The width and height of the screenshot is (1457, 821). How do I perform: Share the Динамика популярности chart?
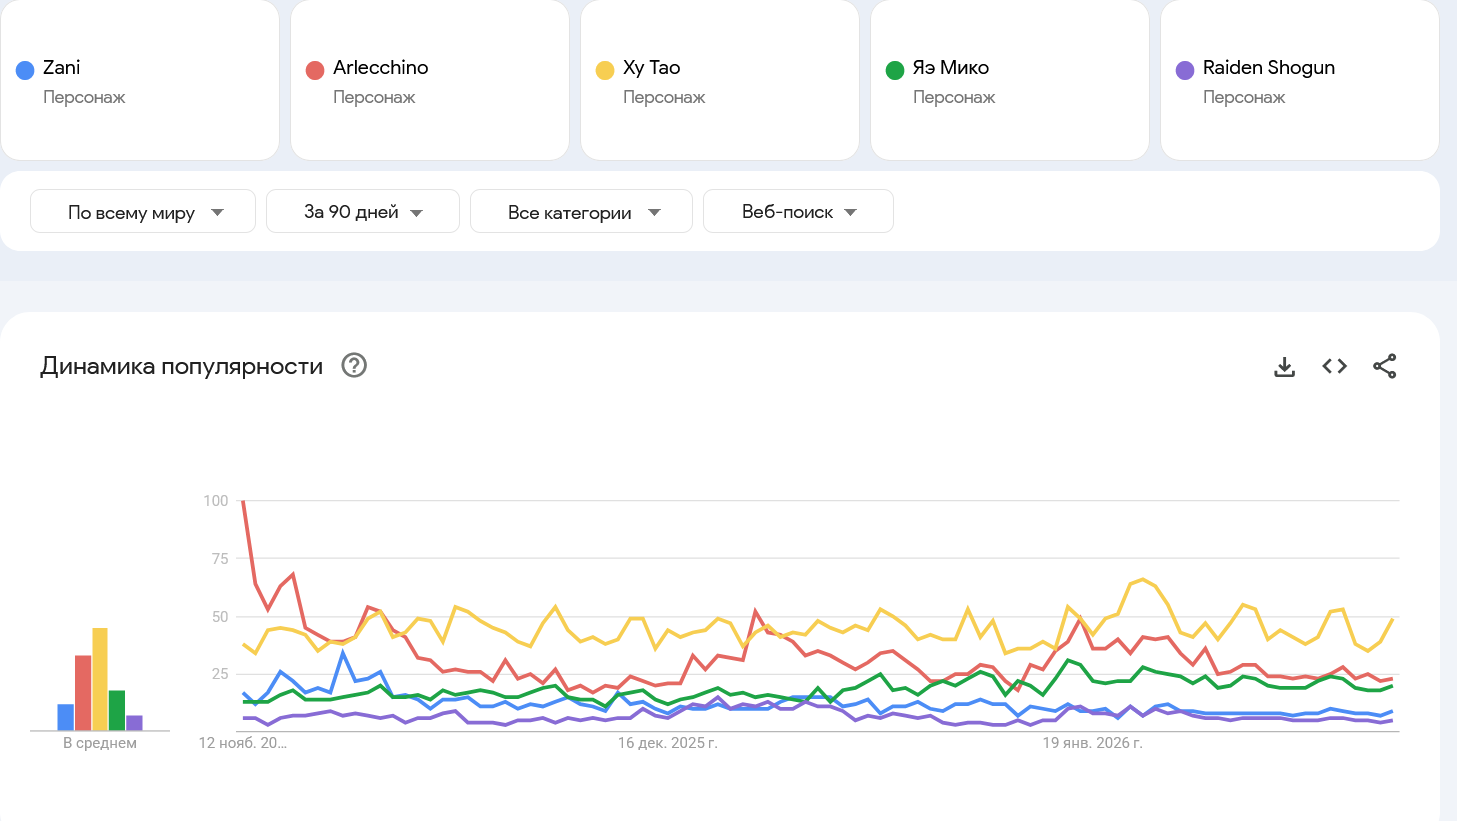coord(1385,367)
